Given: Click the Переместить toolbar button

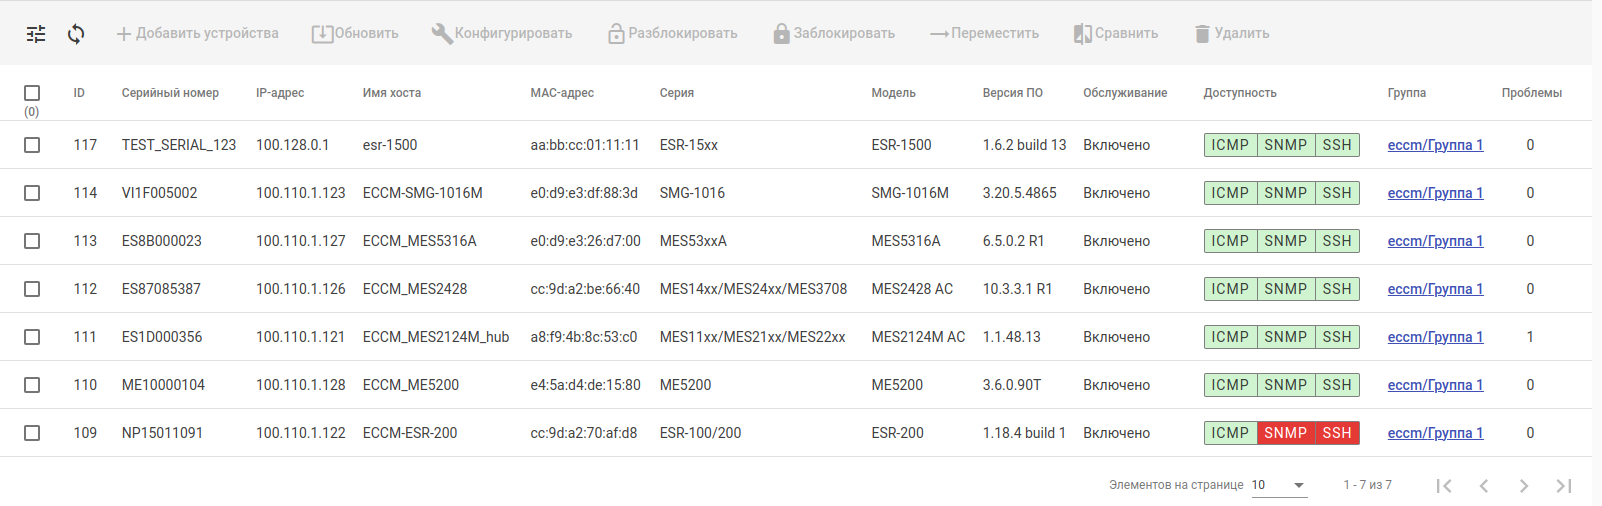Looking at the screenshot, I should [x=984, y=34].
